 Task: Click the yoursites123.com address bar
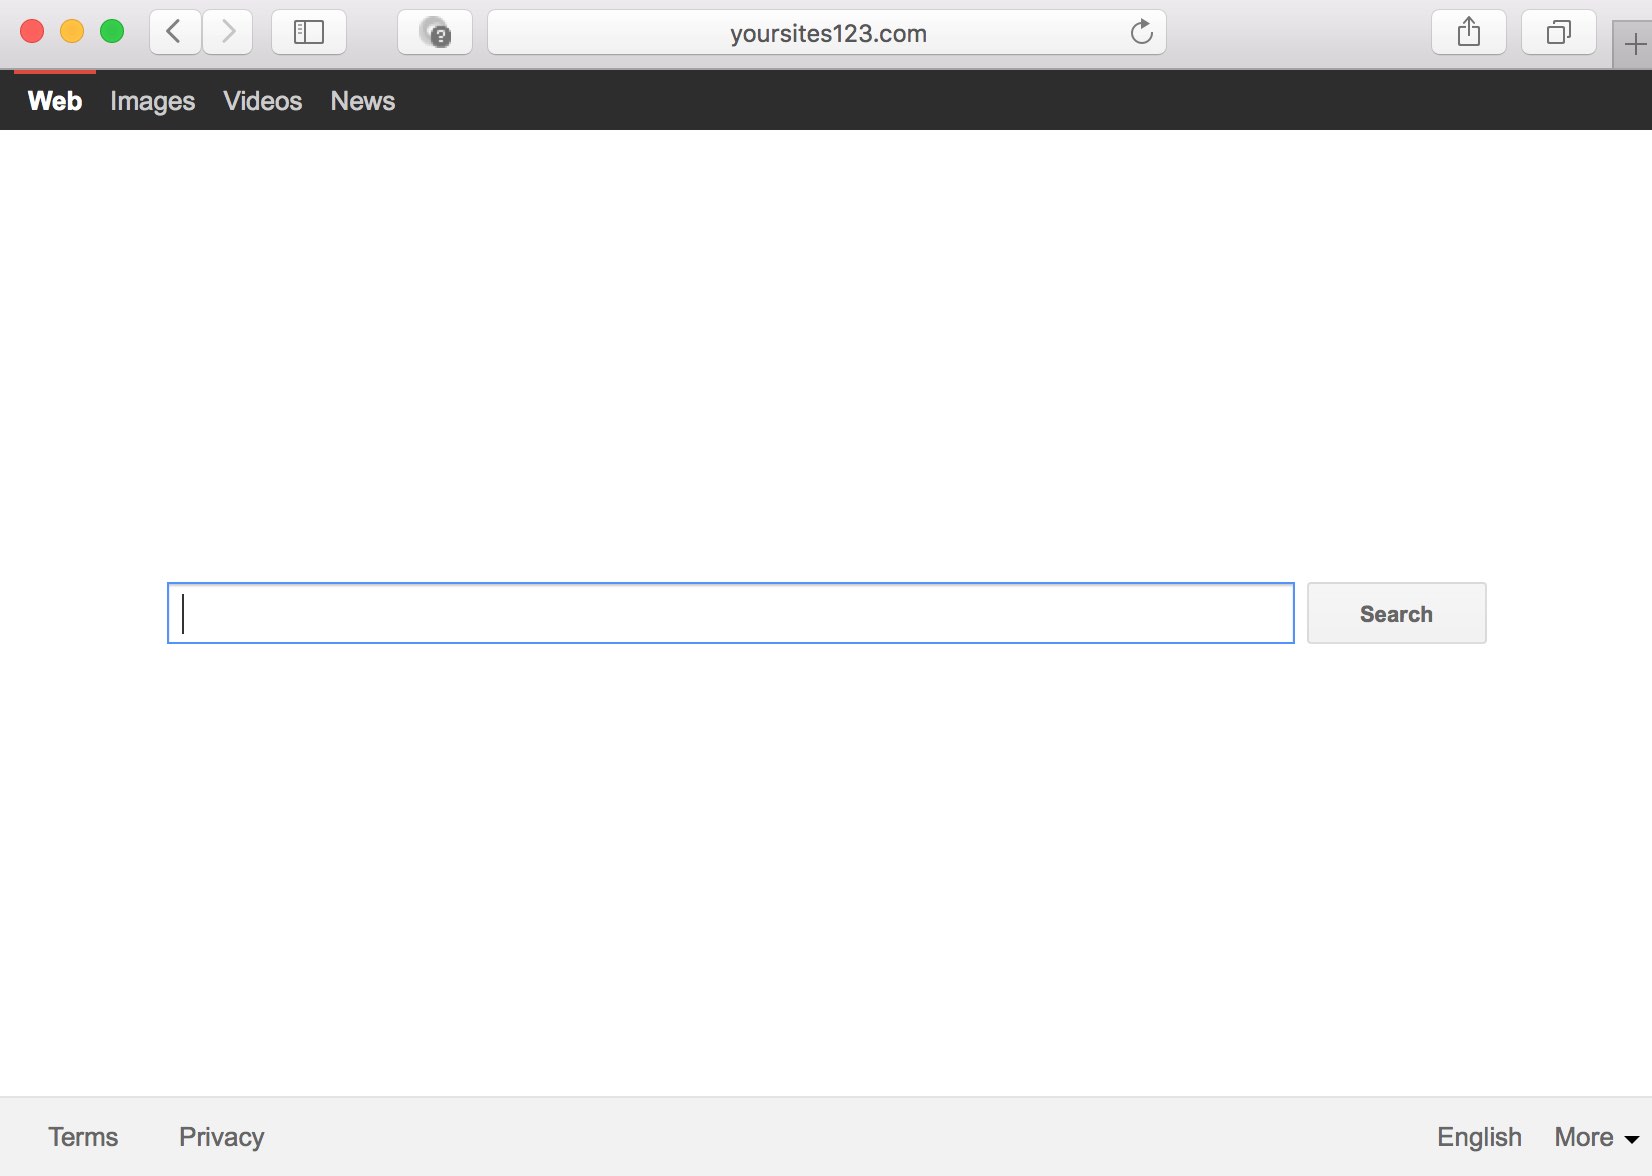tap(827, 33)
